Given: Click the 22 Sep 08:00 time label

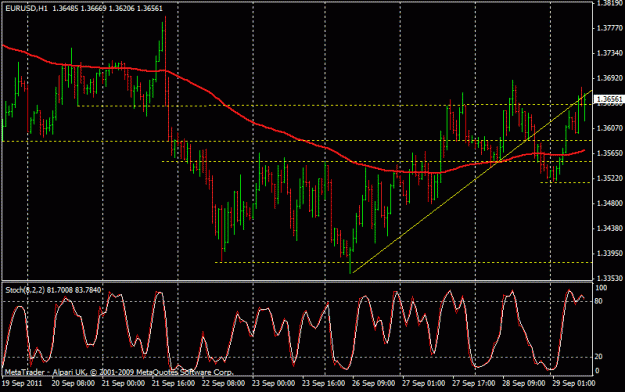Looking at the screenshot, I should coord(223,383).
